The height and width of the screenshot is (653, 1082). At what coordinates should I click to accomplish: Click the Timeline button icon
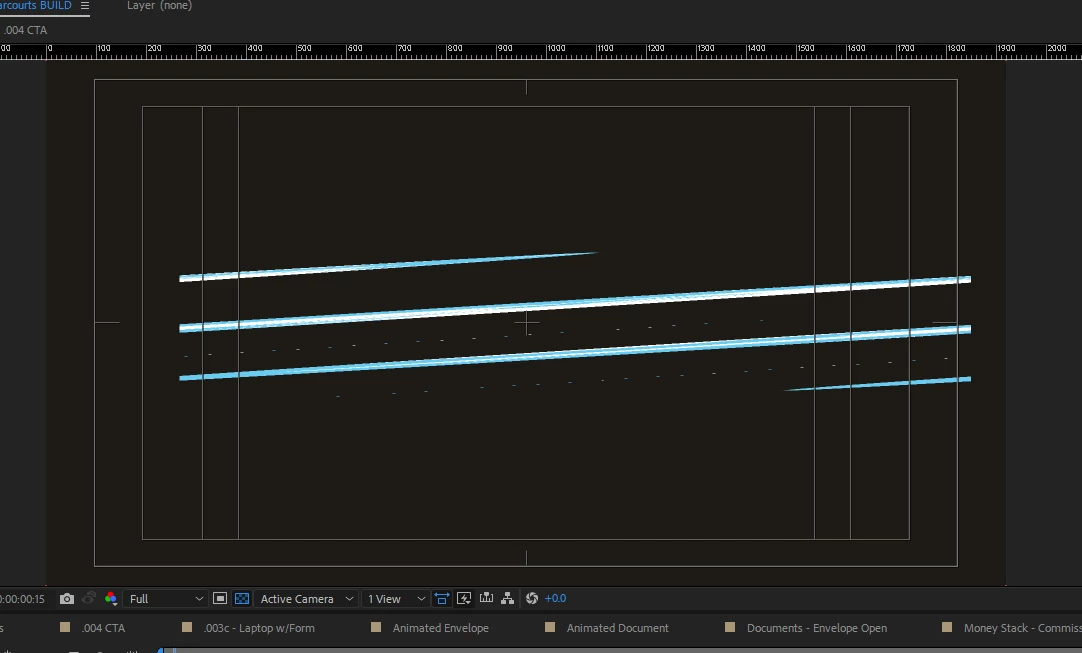(x=486, y=598)
